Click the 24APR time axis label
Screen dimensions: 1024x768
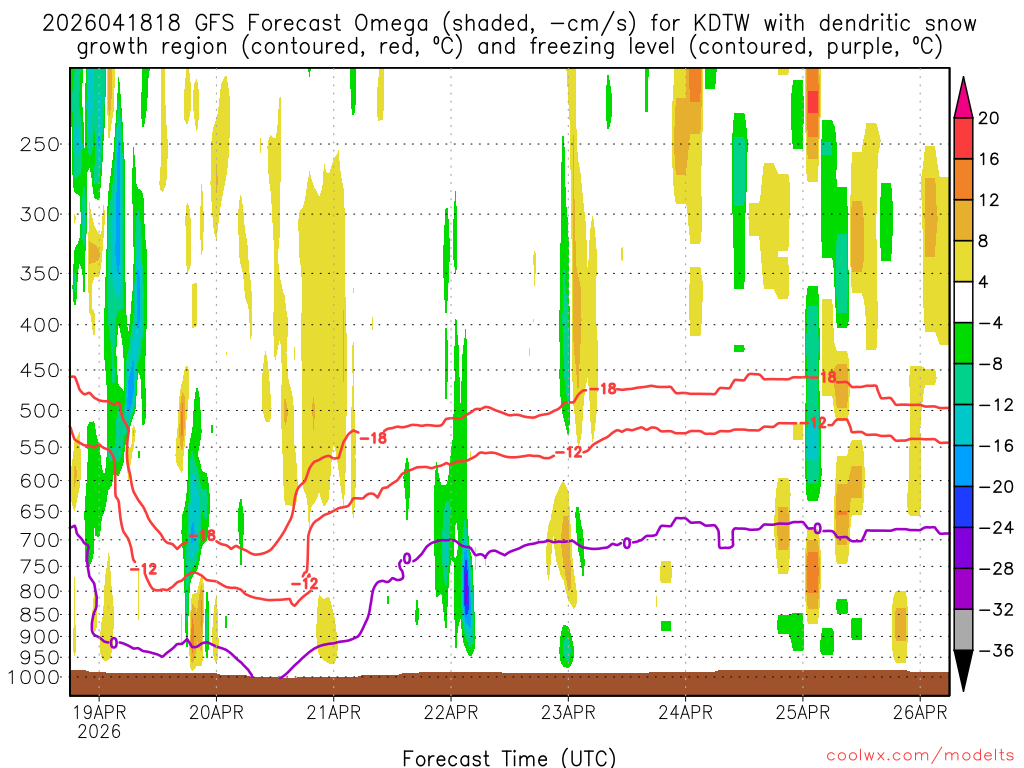tap(685, 712)
